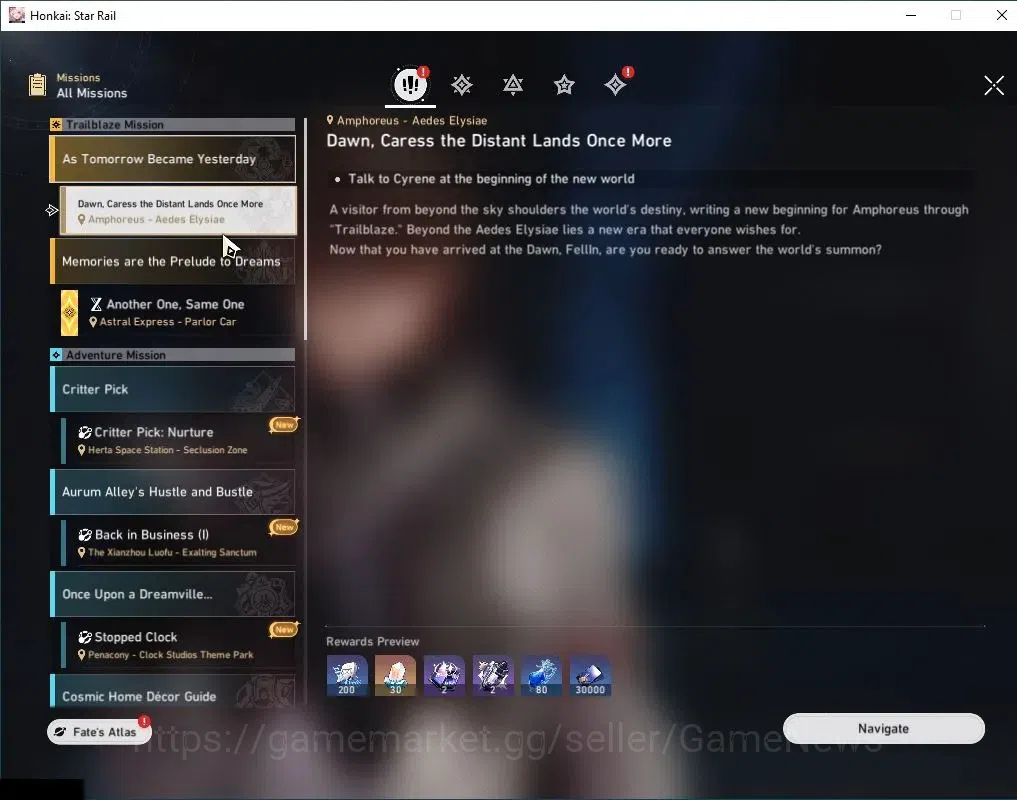The height and width of the screenshot is (800, 1017).
Task: View first purple reward item with count 2
Action: (x=444, y=675)
